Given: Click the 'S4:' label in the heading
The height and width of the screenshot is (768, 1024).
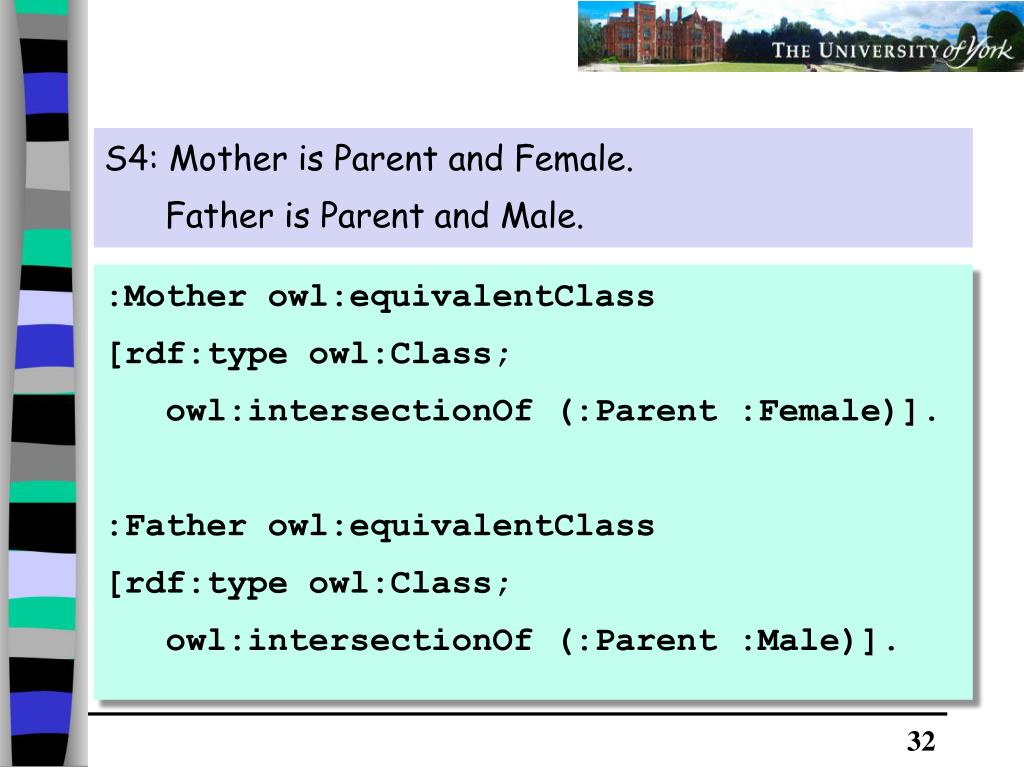Looking at the screenshot, I should (131, 159).
